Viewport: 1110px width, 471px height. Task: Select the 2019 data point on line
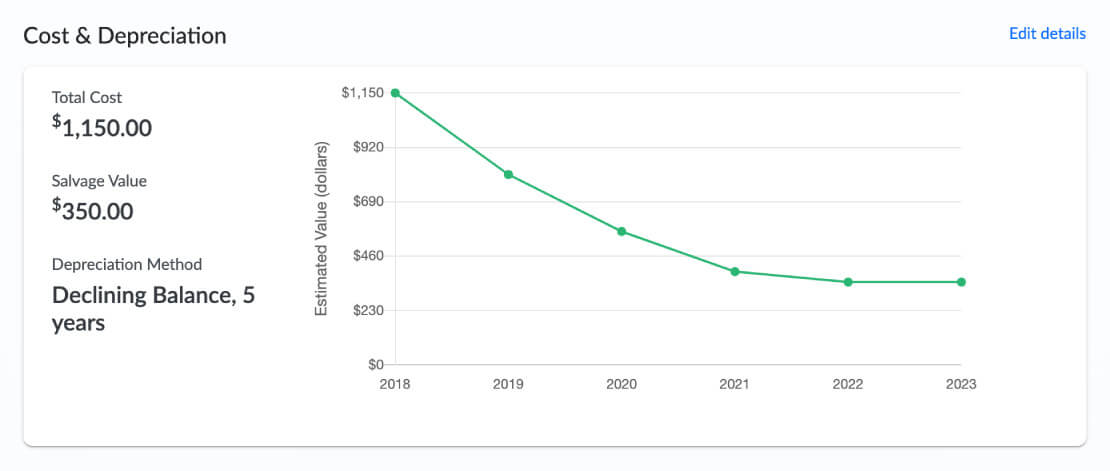pos(508,175)
